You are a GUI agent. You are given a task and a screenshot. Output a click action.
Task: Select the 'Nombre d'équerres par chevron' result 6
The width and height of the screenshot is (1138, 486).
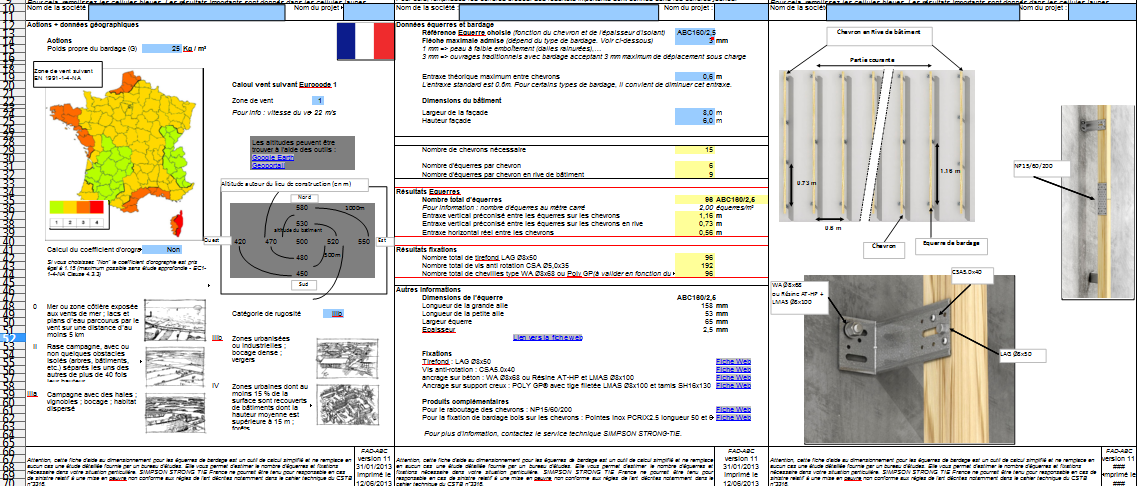(x=695, y=166)
